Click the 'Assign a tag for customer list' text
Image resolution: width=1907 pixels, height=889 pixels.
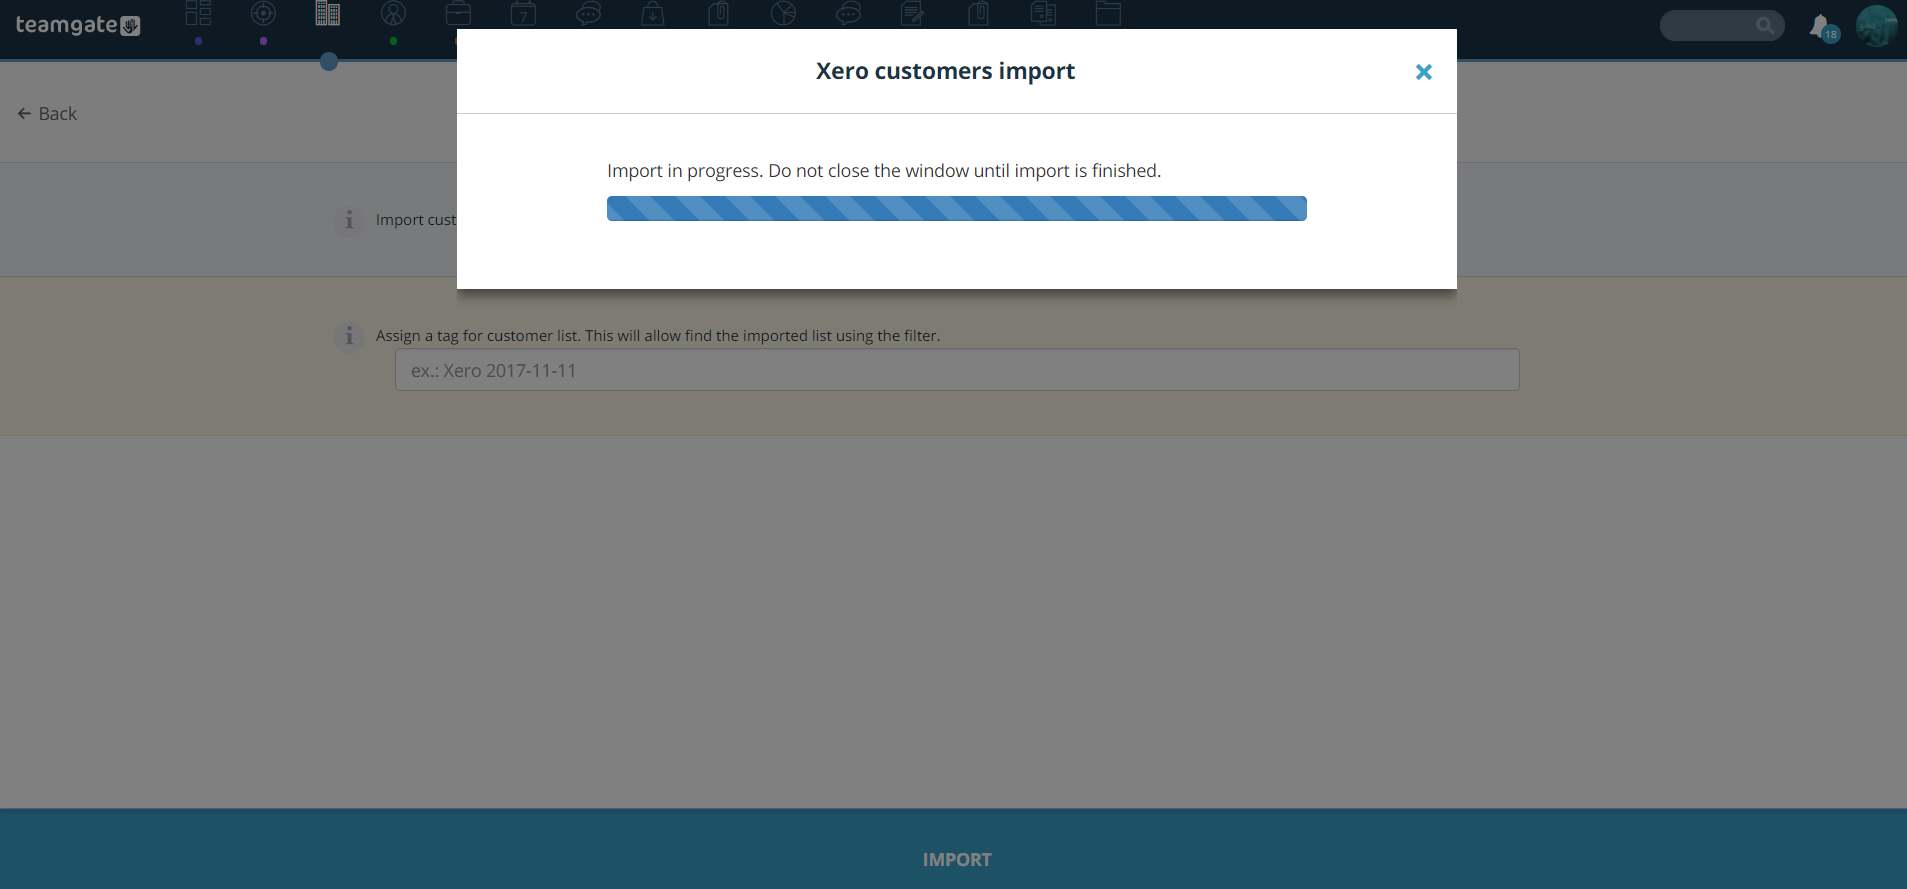[658, 336]
